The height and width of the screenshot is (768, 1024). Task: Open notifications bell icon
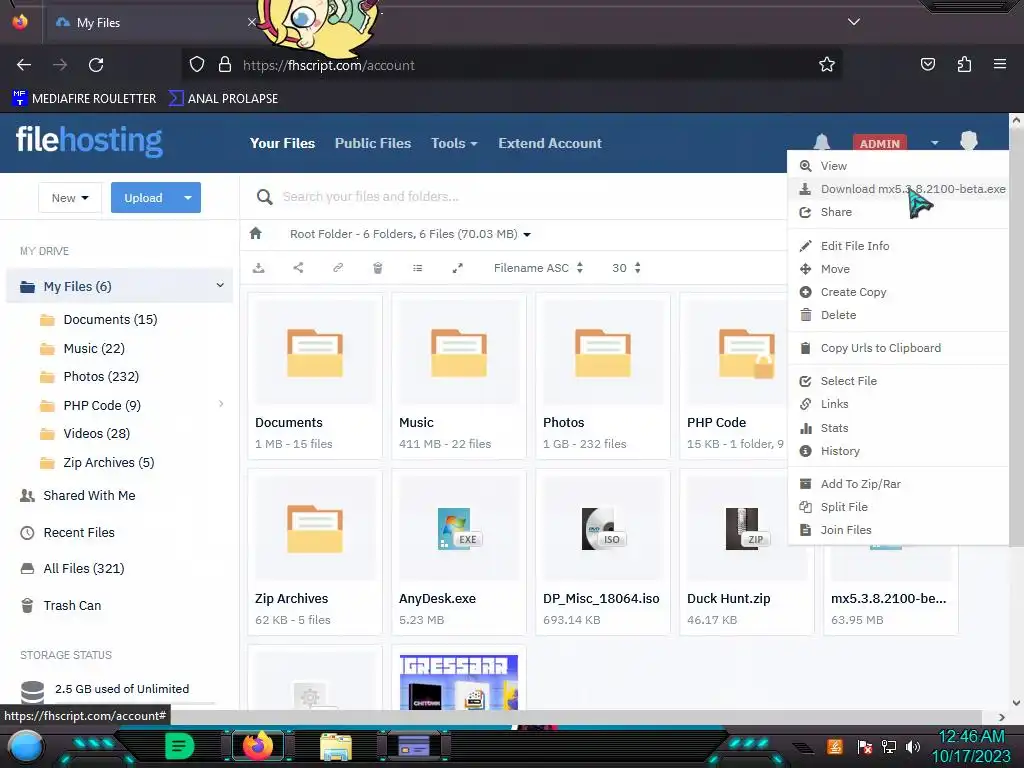pyautogui.click(x=822, y=142)
